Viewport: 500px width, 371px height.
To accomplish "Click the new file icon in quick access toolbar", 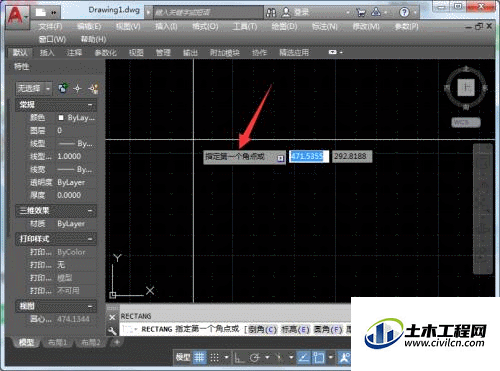I will click(x=41, y=12).
